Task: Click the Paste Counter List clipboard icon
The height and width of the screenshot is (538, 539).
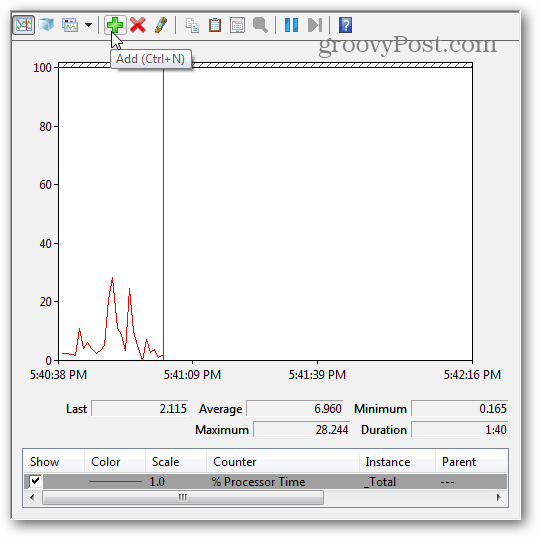Action: [x=215, y=25]
